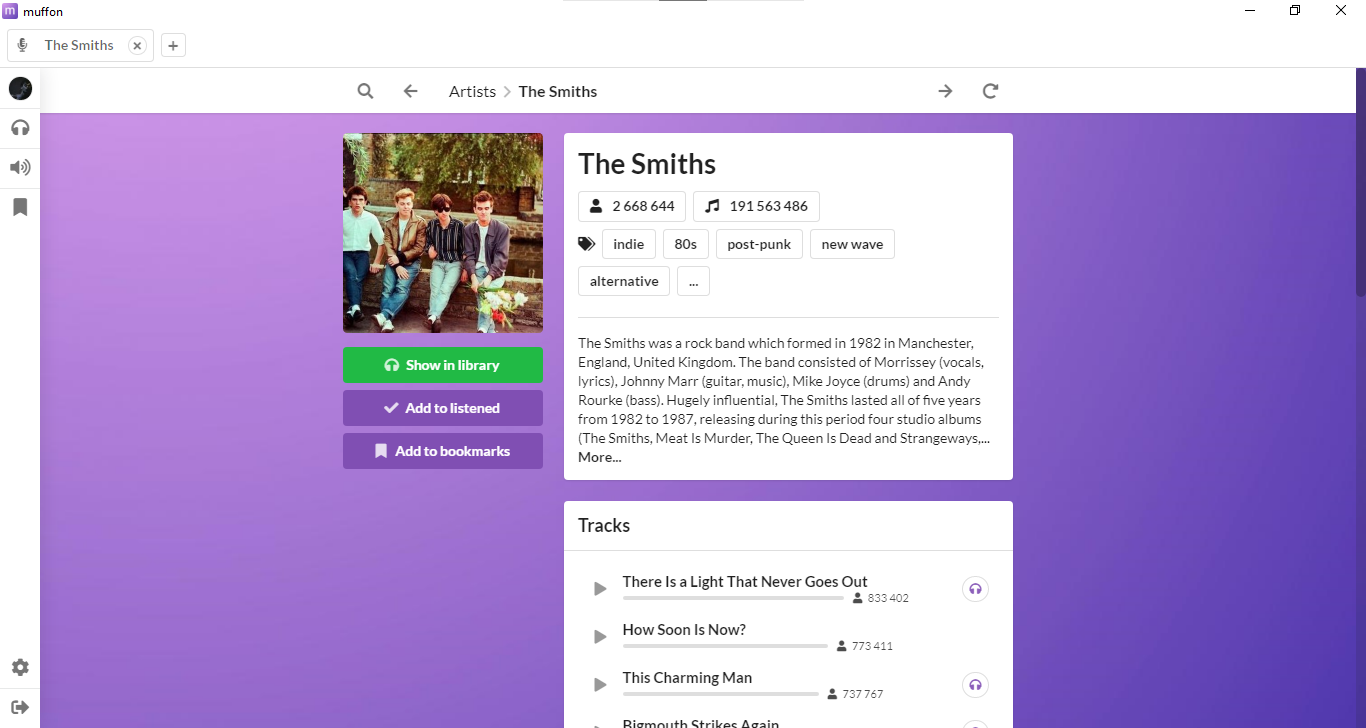The height and width of the screenshot is (728, 1366).
Task: Open settings via the gear icon
Action: point(20,667)
